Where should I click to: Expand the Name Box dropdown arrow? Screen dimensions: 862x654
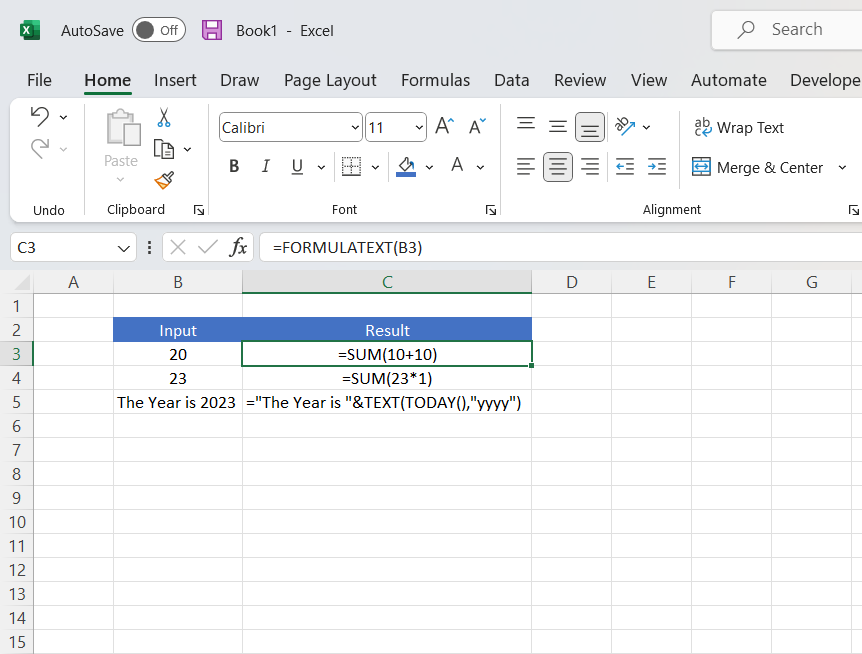click(x=124, y=248)
